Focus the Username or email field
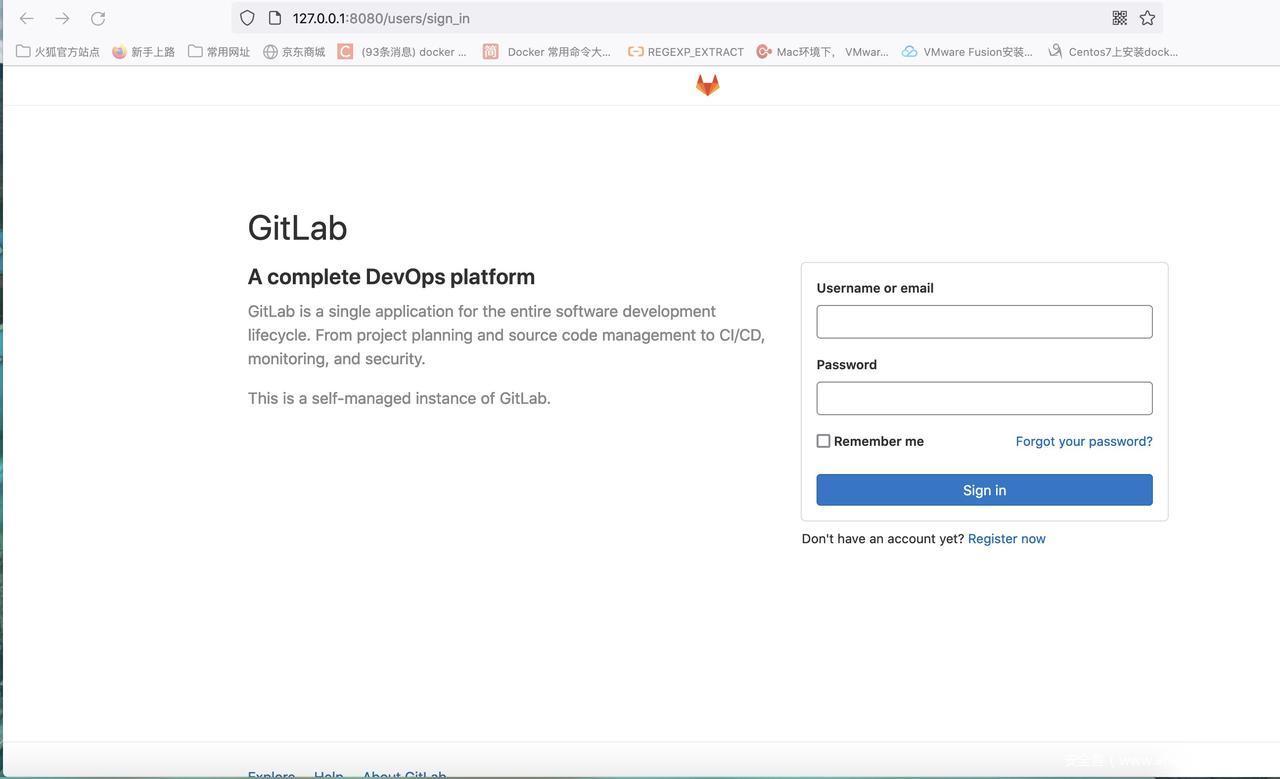 pyautogui.click(x=984, y=322)
